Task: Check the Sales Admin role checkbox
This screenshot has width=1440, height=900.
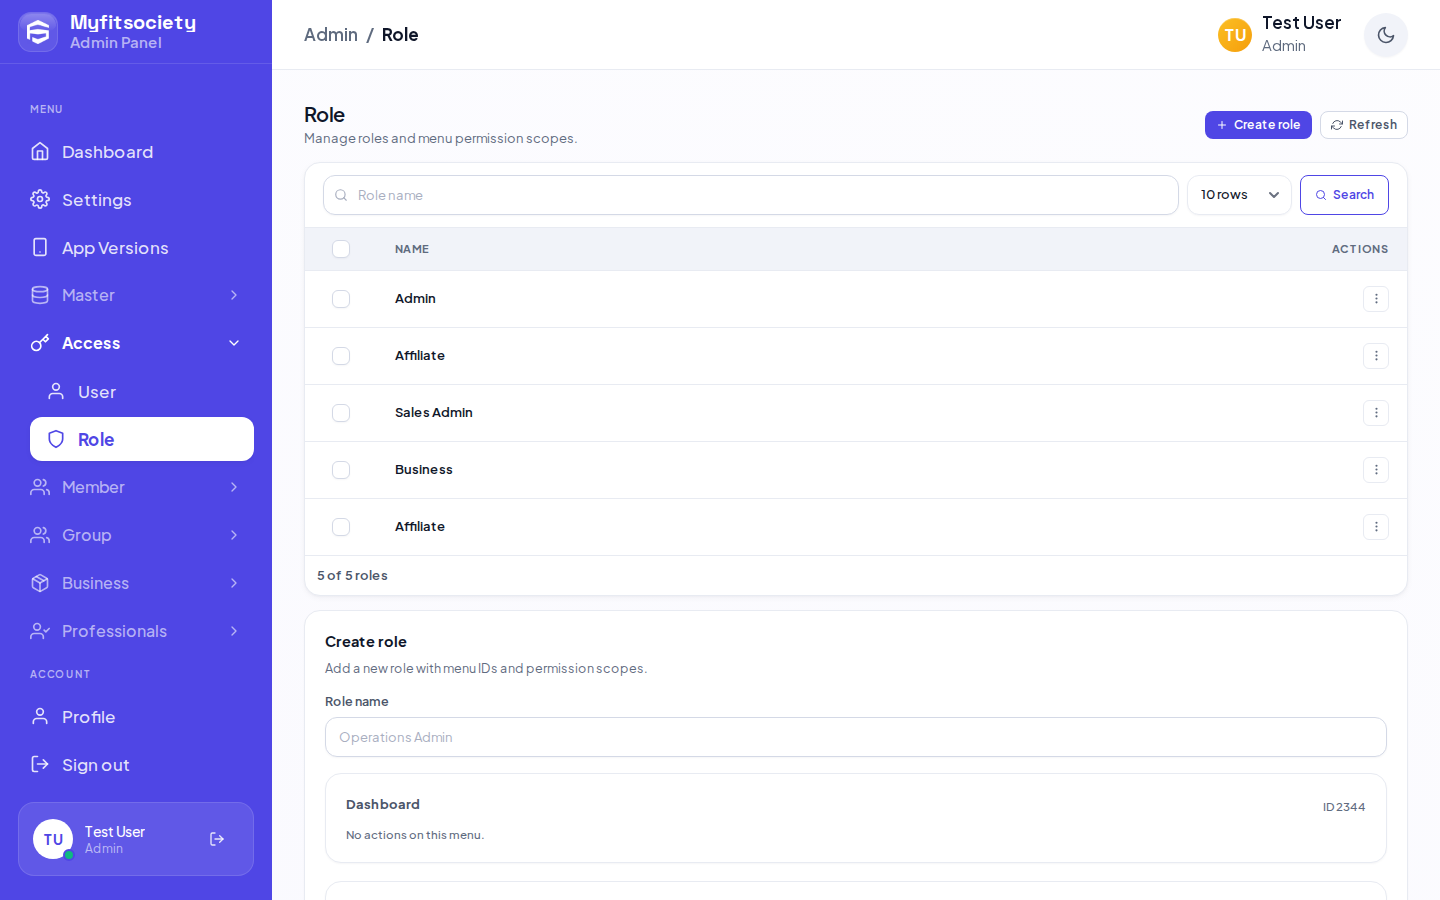Action: [x=341, y=413]
